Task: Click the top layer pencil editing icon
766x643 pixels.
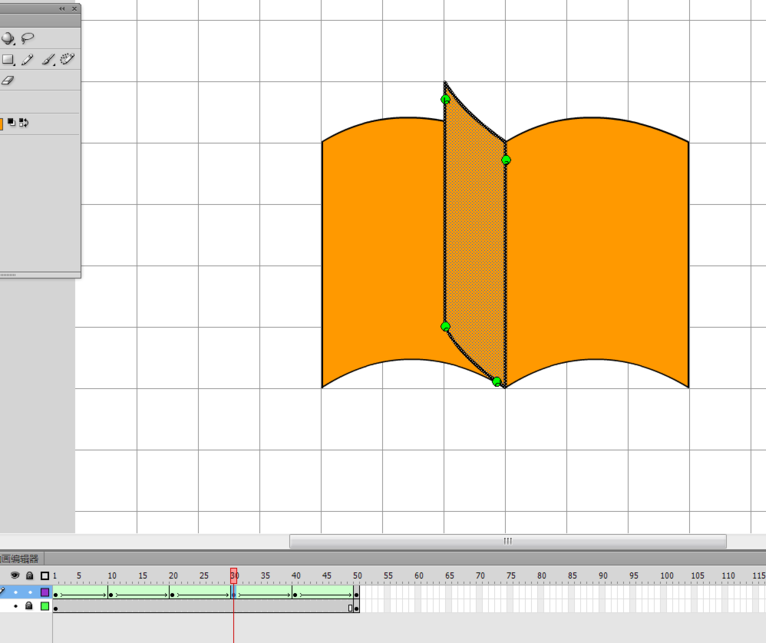Action: (2, 592)
